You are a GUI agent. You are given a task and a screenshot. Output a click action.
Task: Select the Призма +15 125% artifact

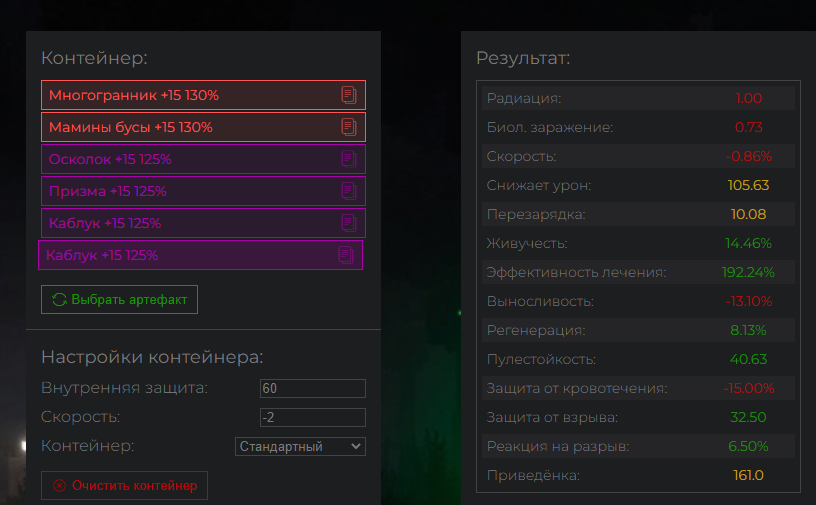[203, 191]
